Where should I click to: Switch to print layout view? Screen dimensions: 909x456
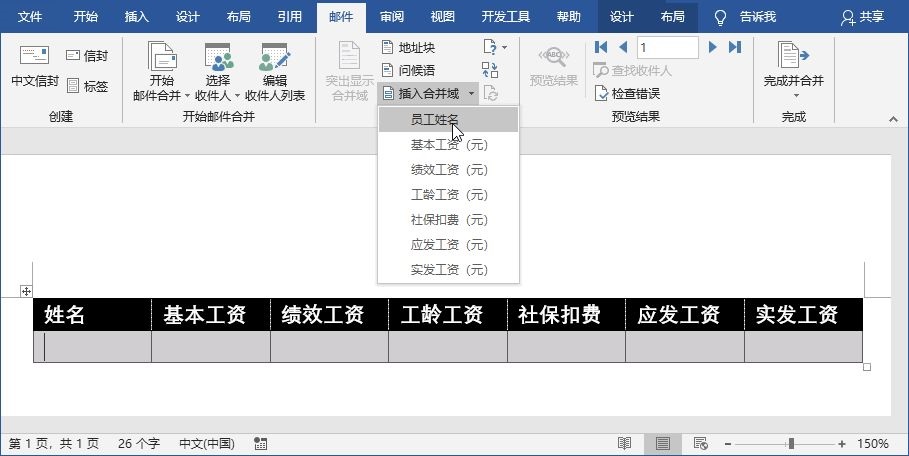pyautogui.click(x=663, y=444)
